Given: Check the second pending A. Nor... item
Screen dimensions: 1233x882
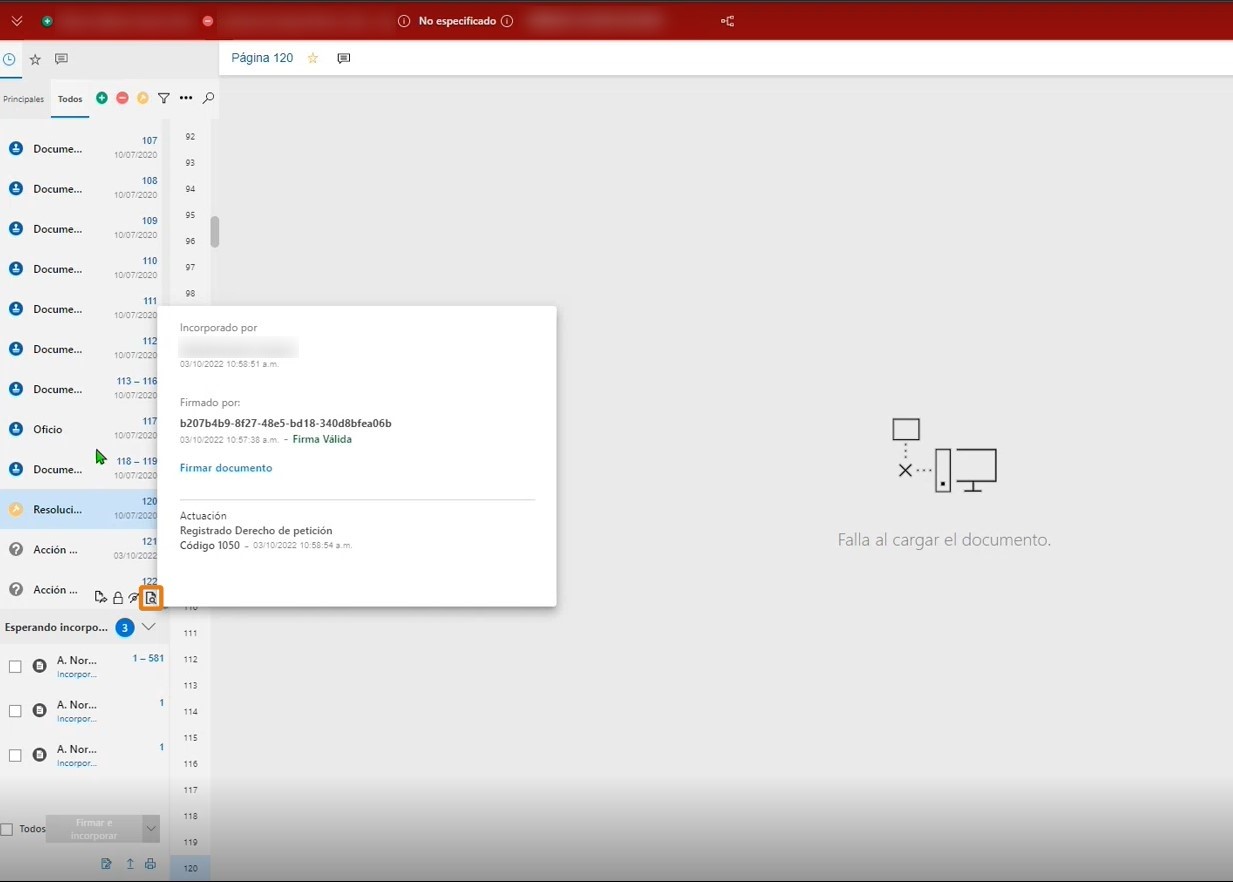Looking at the screenshot, I should (15, 711).
